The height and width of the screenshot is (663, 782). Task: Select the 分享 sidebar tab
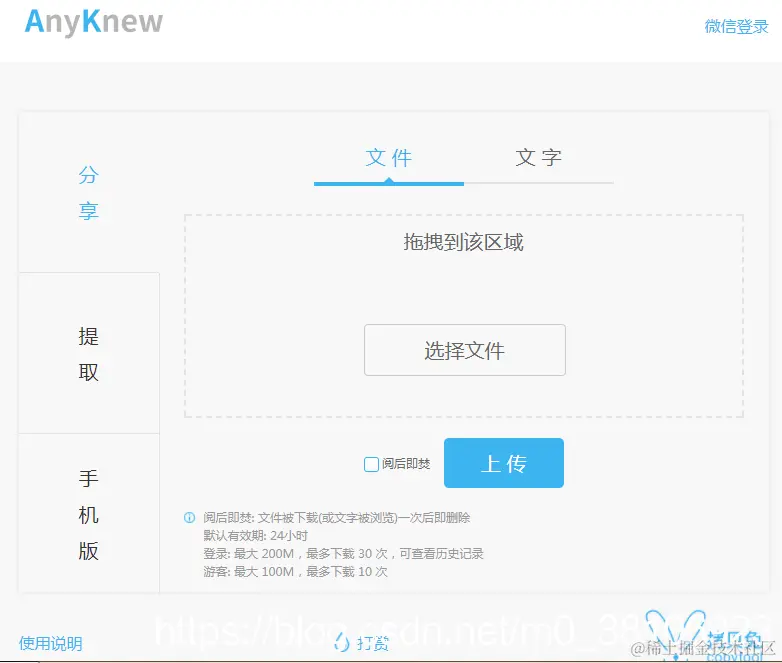click(x=89, y=193)
